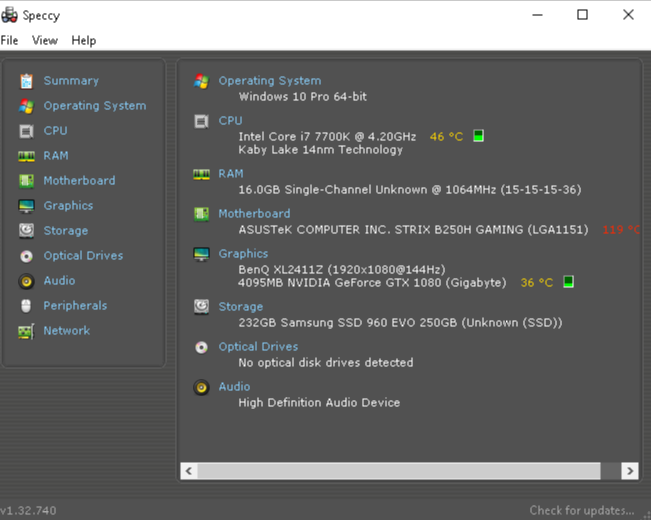Open the View menu
The image size is (653, 521).
pyautogui.click(x=45, y=40)
